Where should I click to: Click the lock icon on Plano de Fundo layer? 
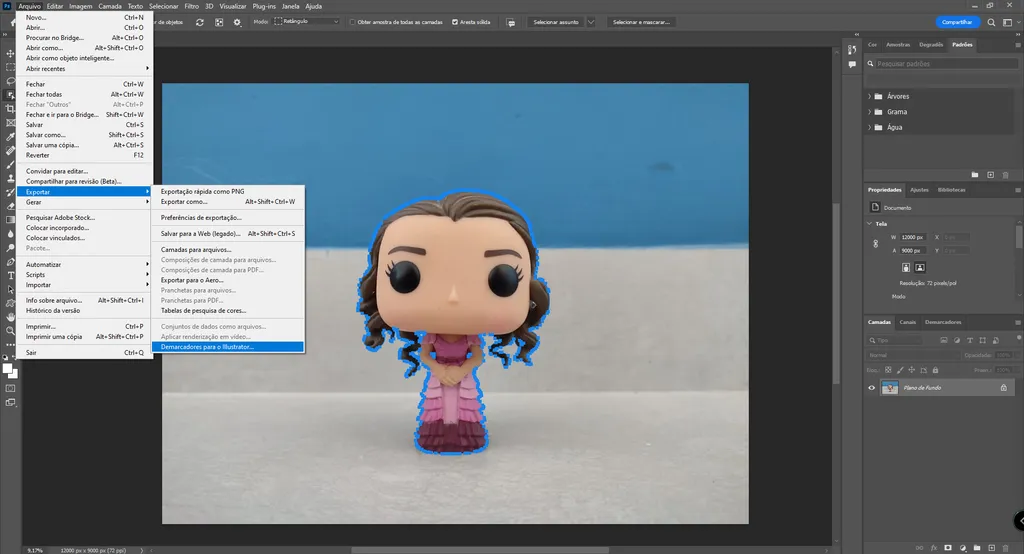tap(1003, 387)
